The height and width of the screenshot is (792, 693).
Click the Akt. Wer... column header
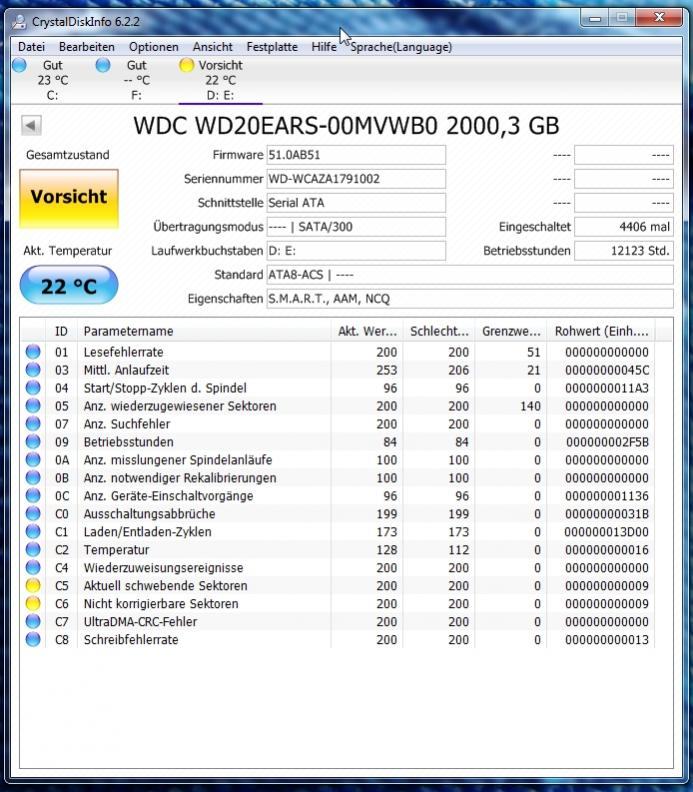click(367, 331)
